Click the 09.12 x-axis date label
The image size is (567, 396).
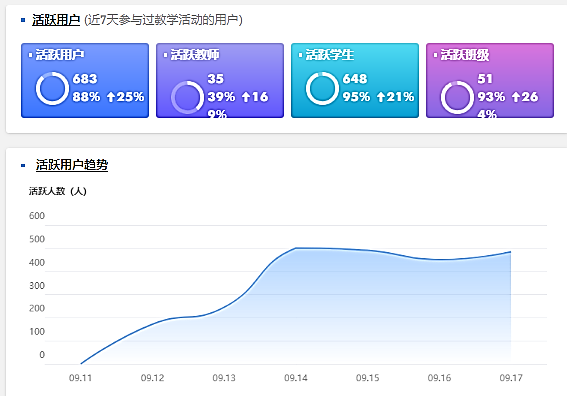(152, 378)
